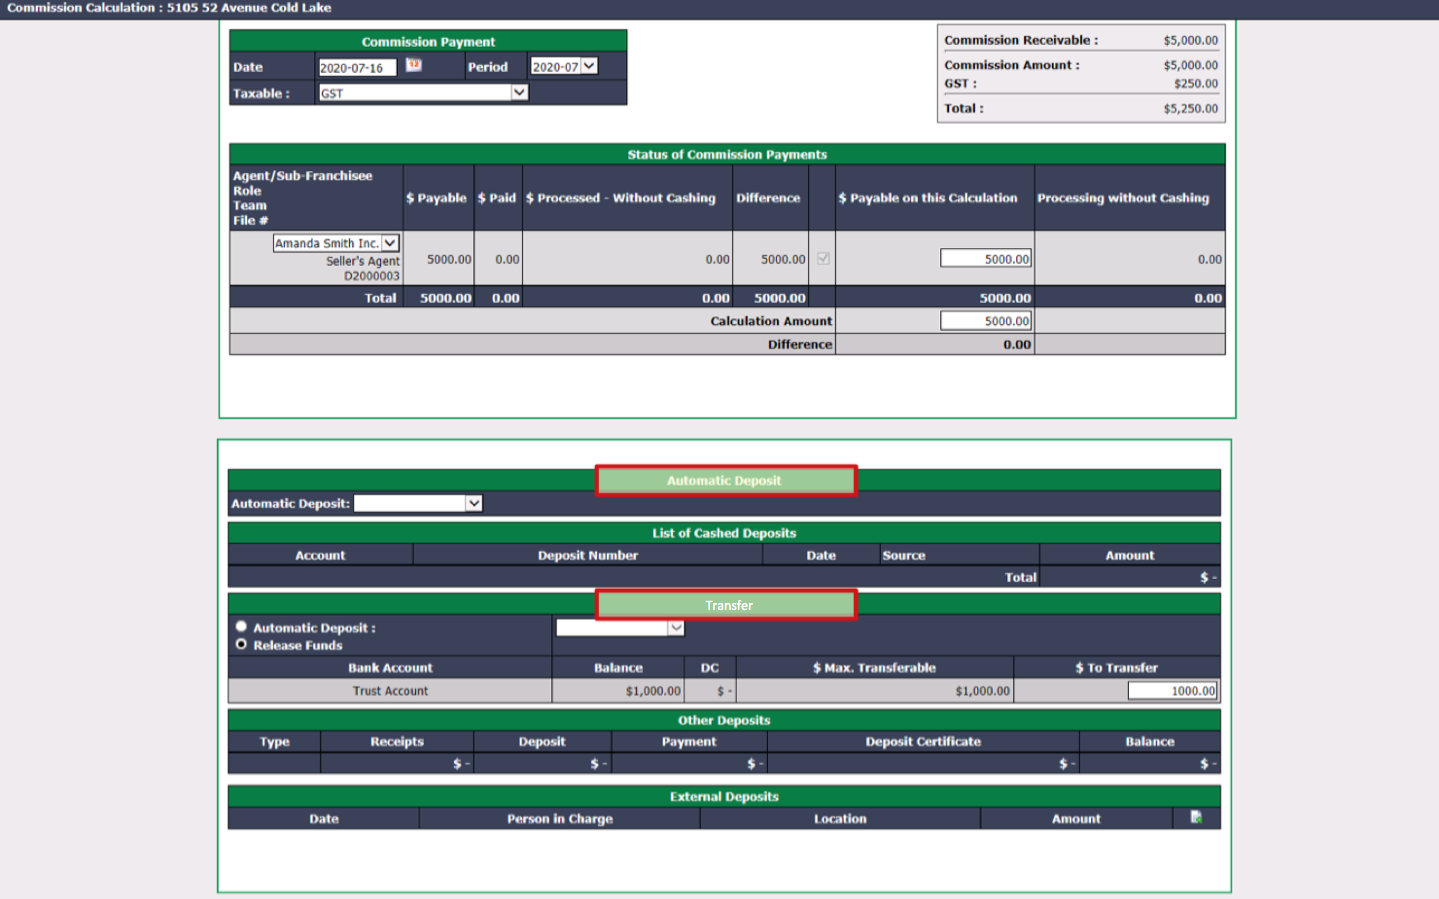Open the Period 2020-07 dropdown
1439x899 pixels.
pyautogui.click(x=564, y=66)
